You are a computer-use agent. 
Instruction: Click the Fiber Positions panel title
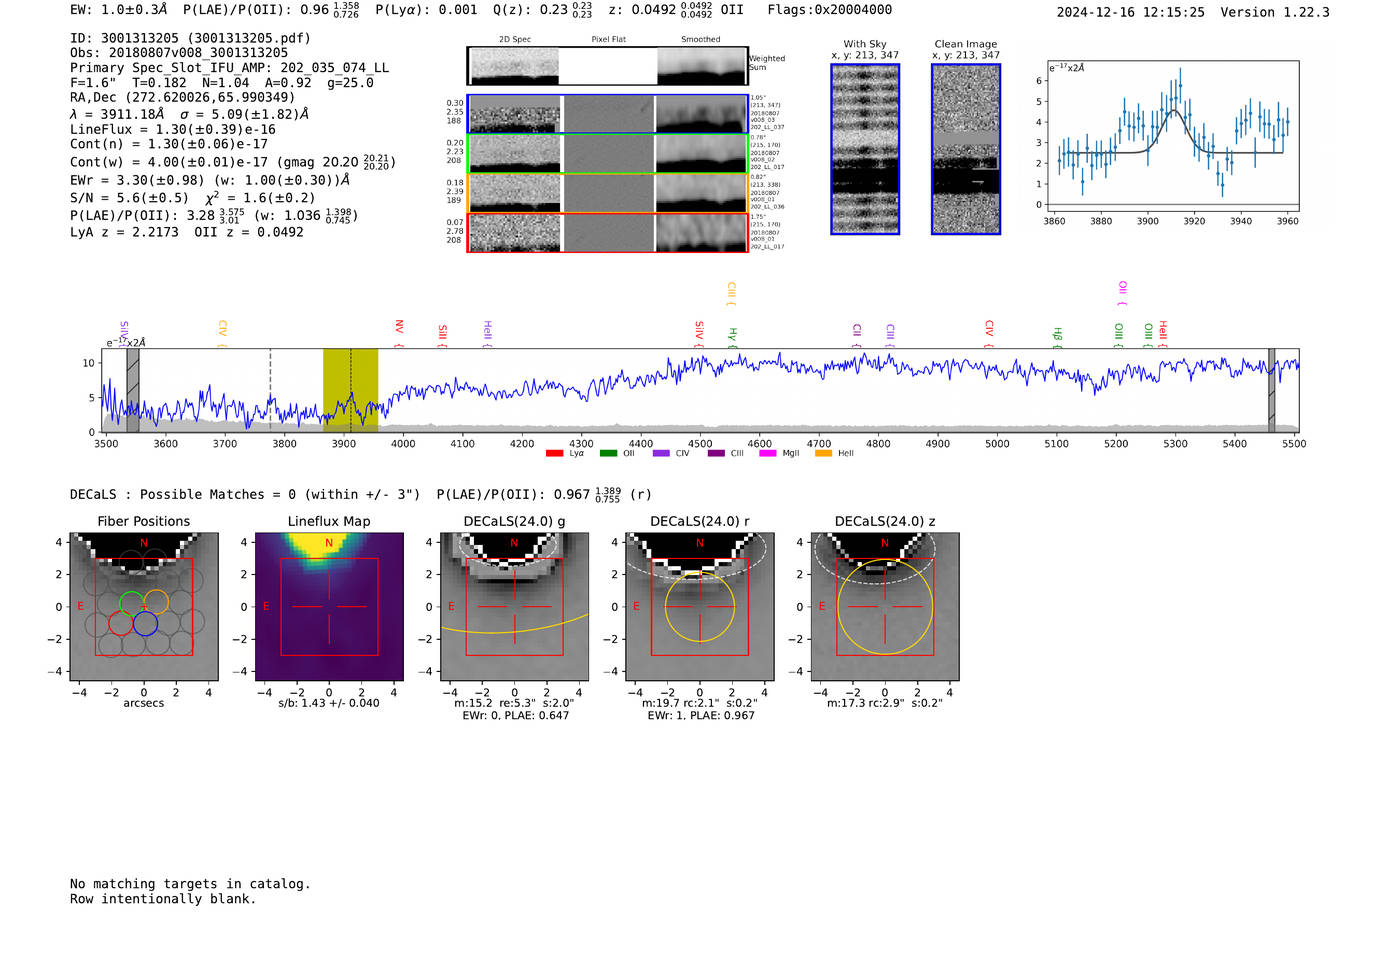[144, 521]
